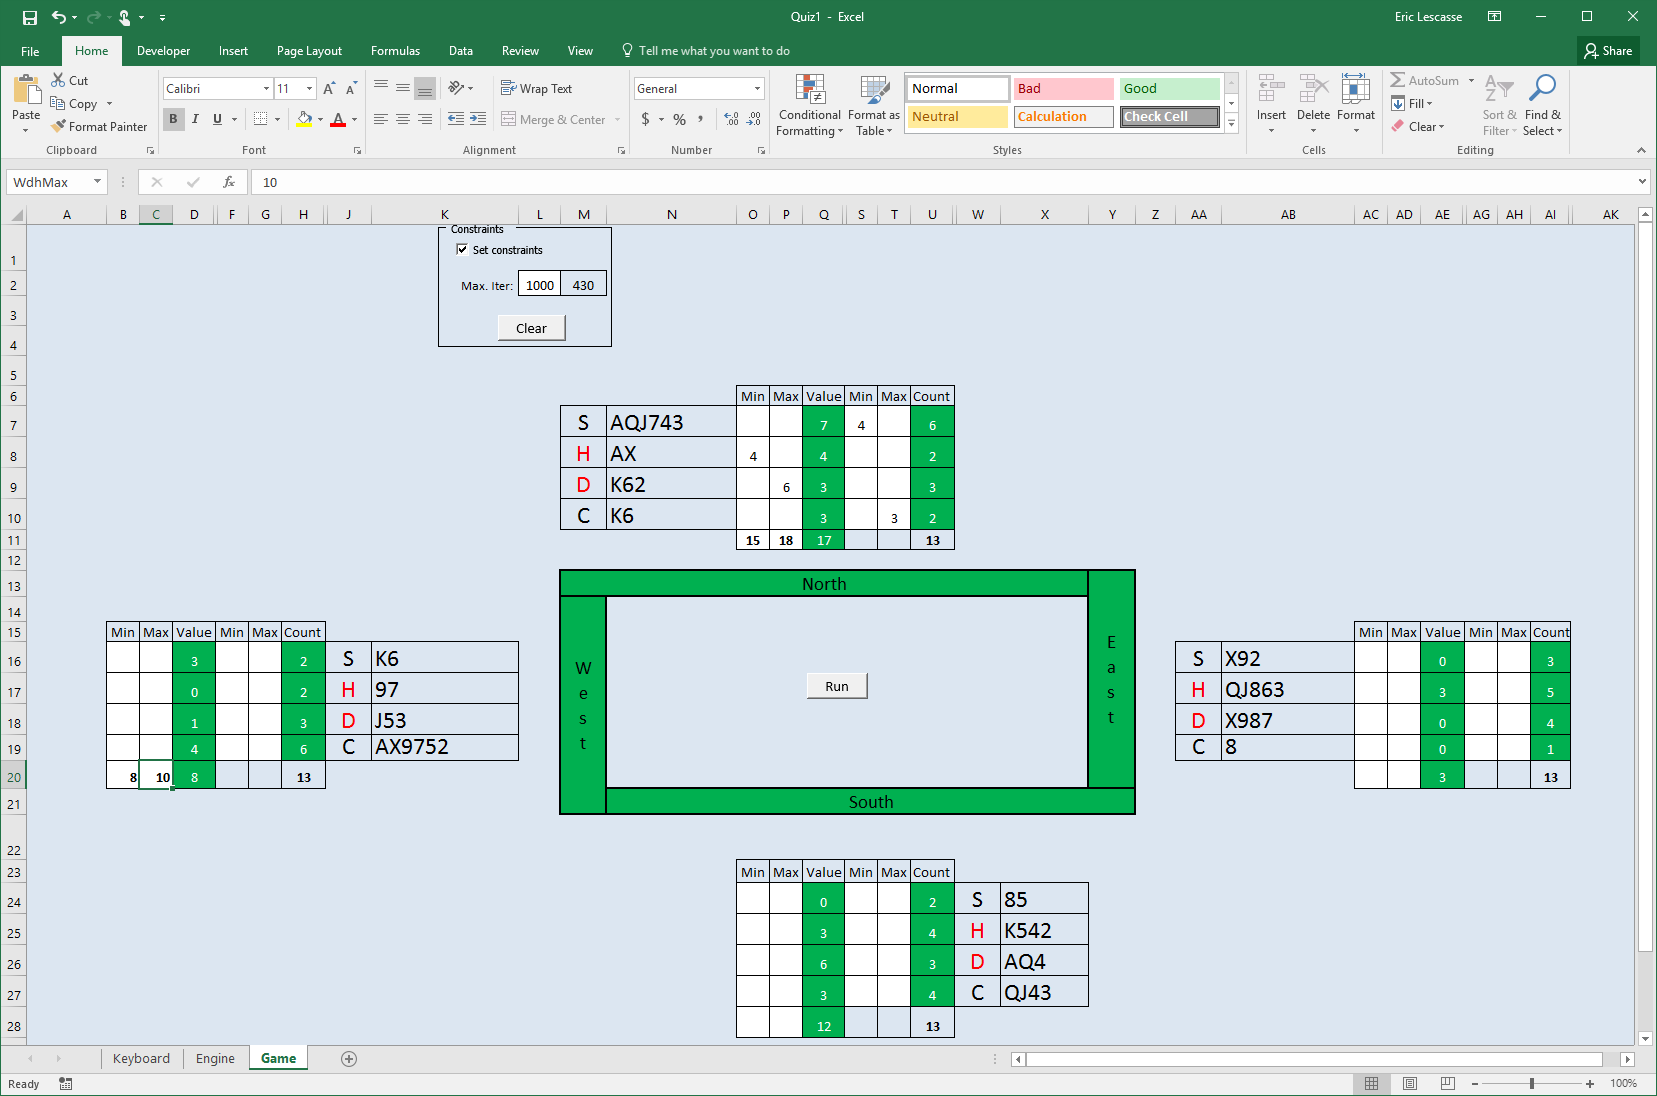Toggle Wrap Text
Image resolution: width=1657 pixels, height=1096 pixels.
(536, 88)
